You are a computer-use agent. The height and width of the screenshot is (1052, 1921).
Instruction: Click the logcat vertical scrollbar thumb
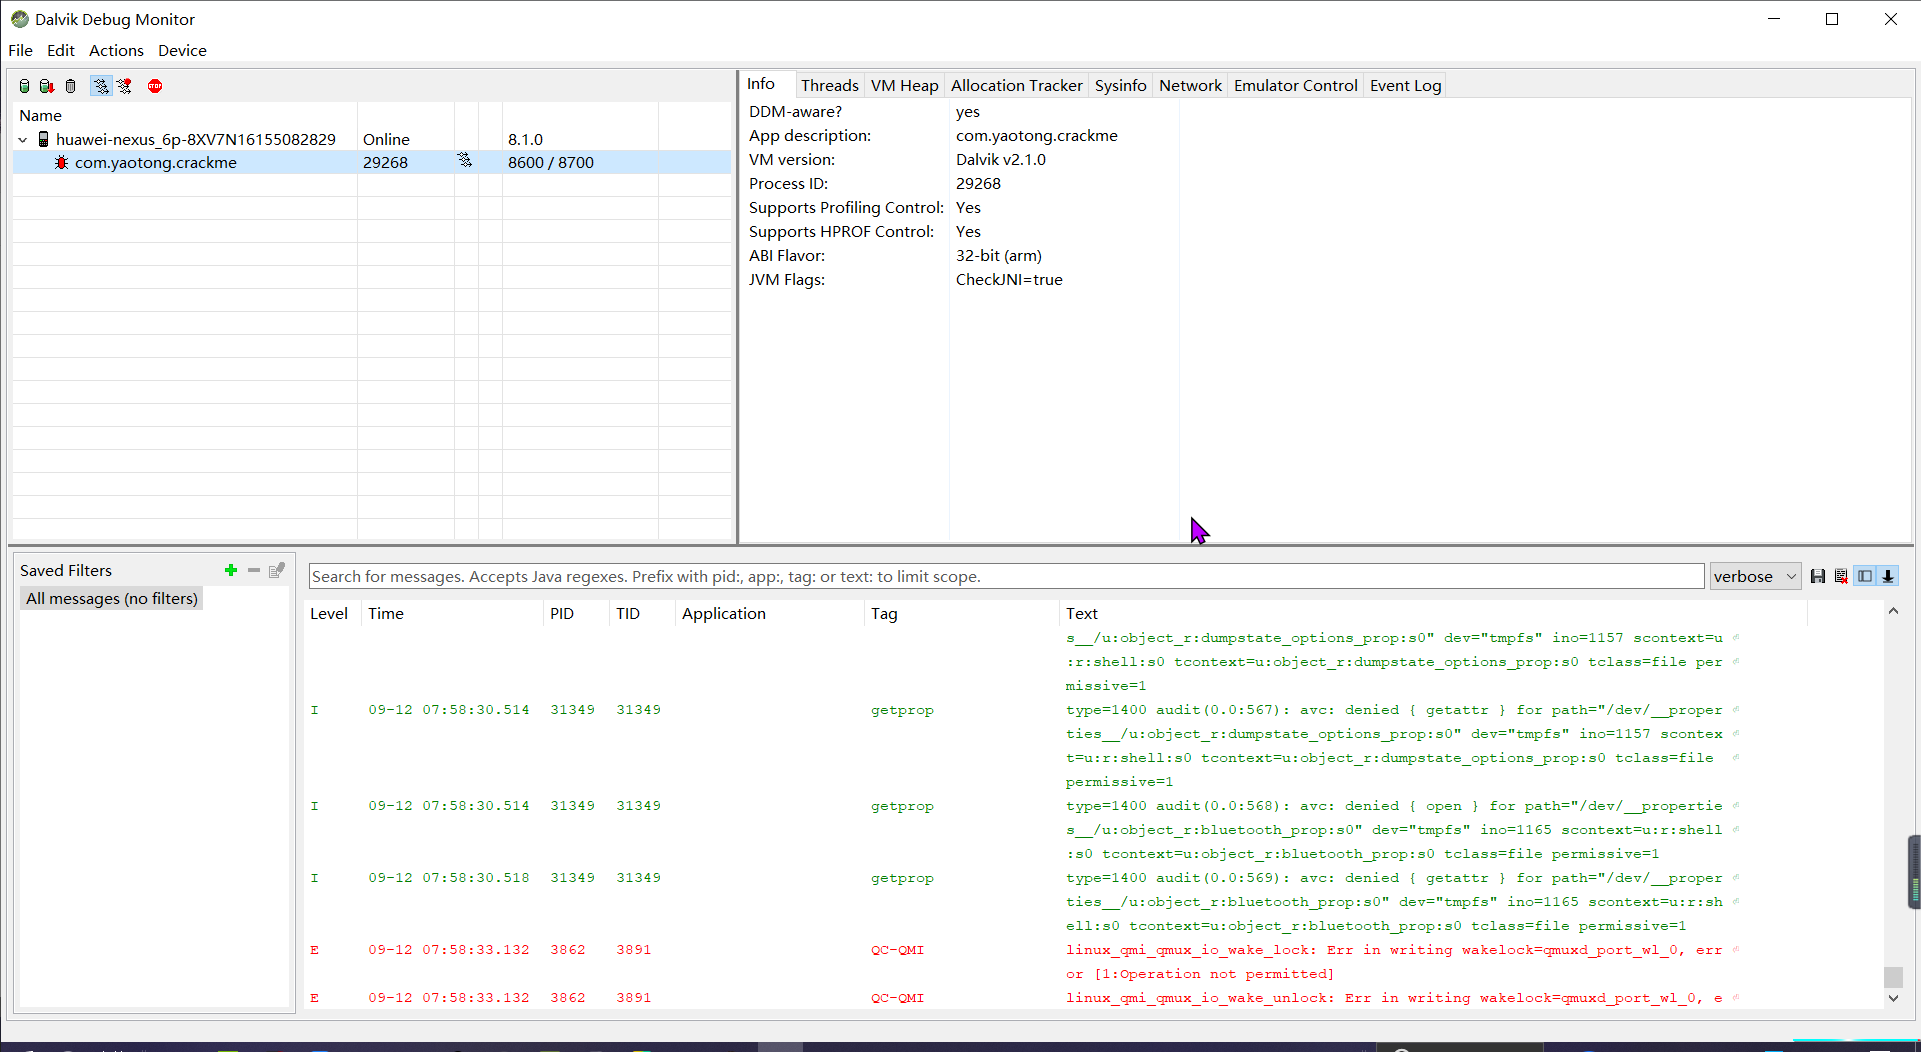(1893, 976)
